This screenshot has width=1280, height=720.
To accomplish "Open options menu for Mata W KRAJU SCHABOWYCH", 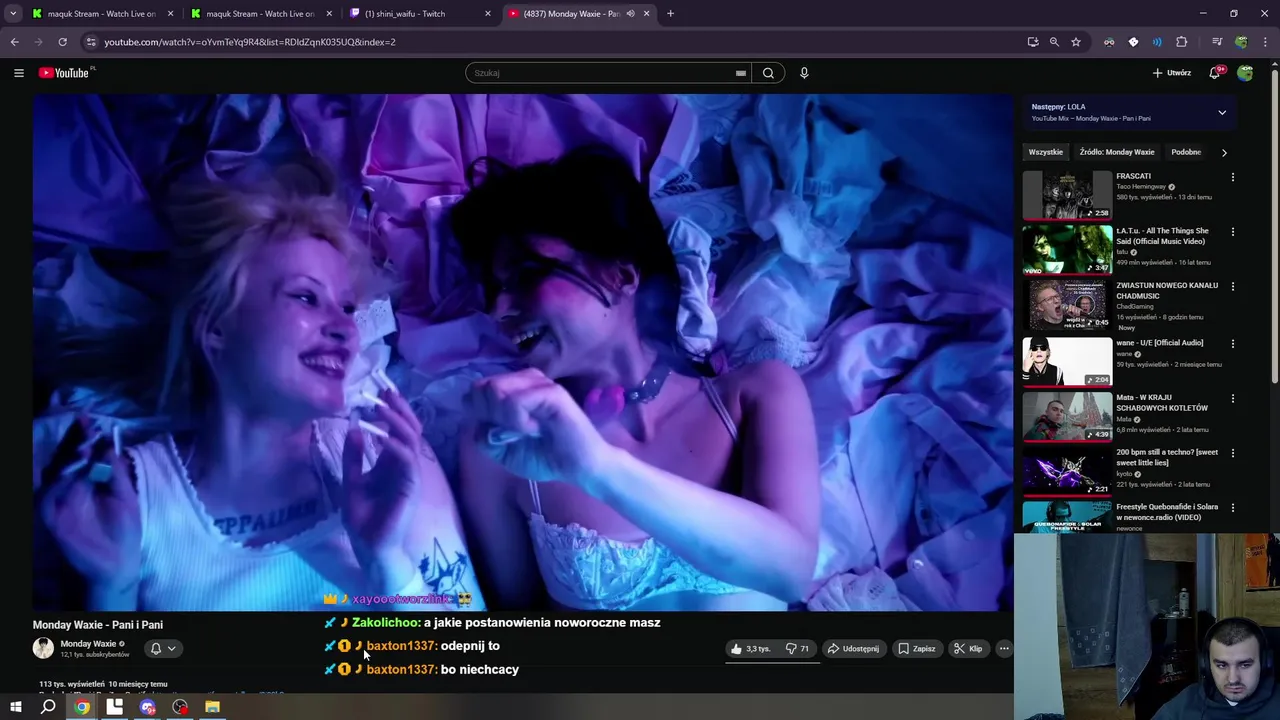I will [1232, 399].
